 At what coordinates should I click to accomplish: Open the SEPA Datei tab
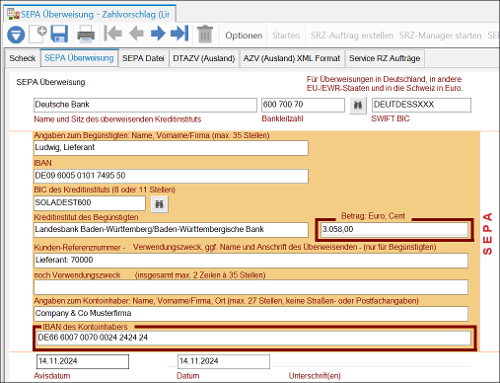(143, 58)
